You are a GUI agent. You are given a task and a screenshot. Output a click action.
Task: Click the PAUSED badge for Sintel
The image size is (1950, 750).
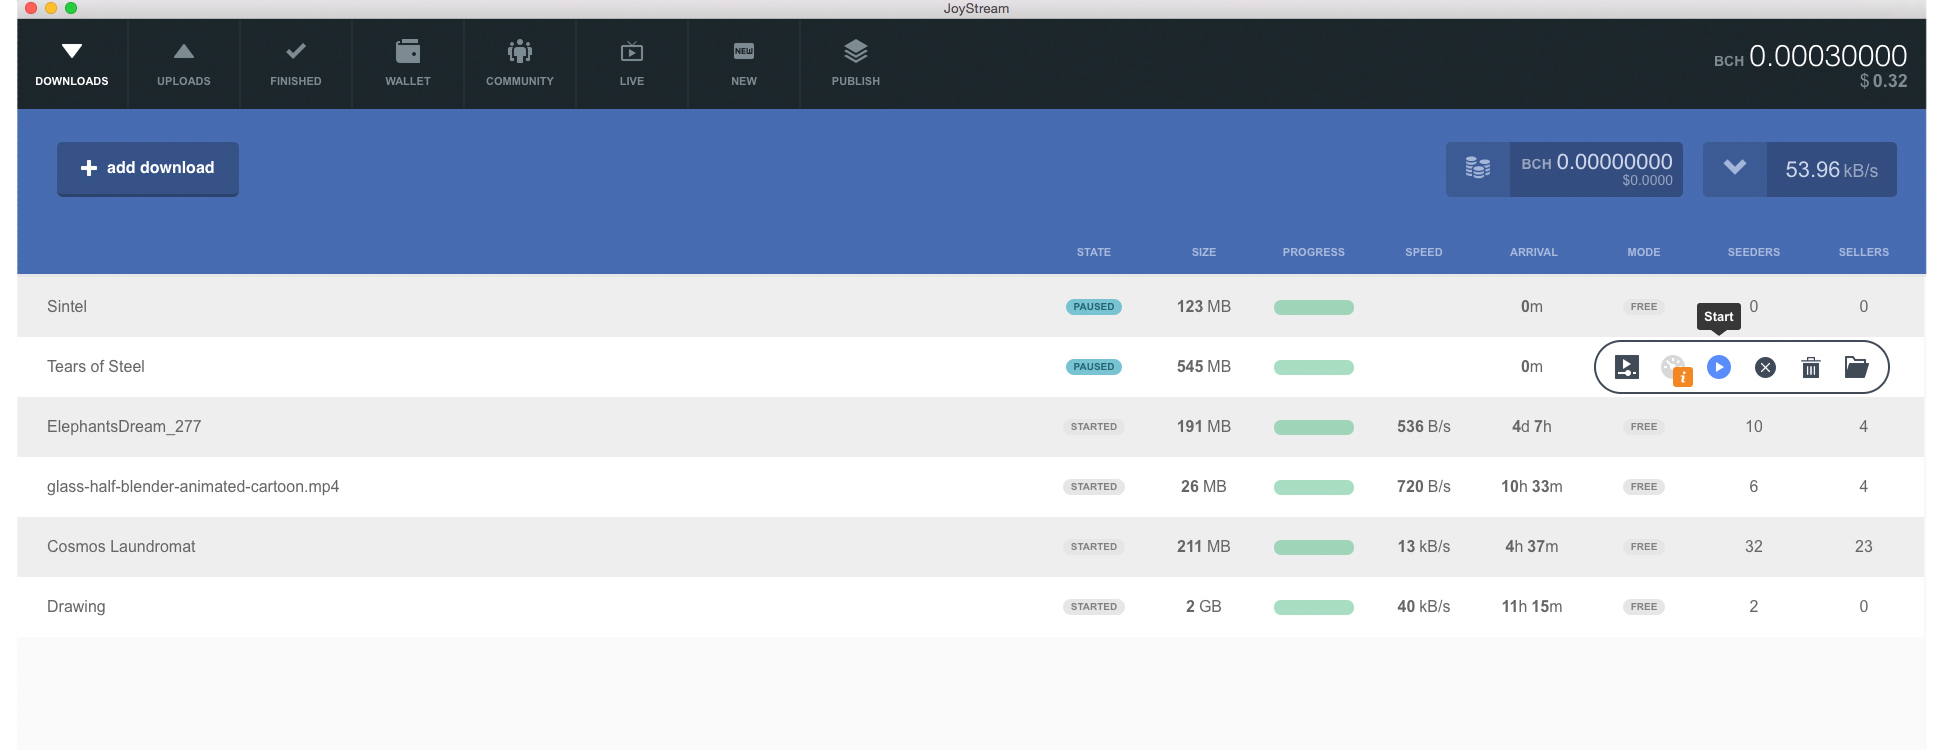point(1094,307)
